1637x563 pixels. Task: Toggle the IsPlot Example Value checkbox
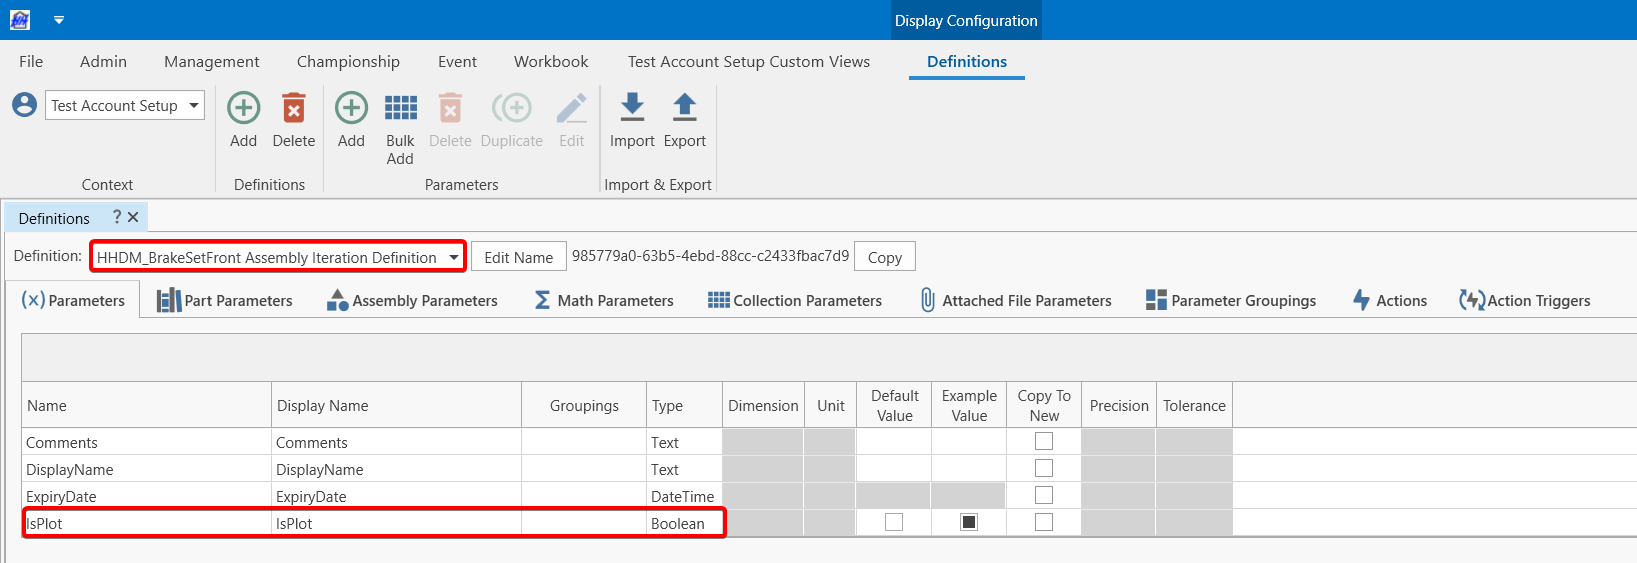coord(969,522)
